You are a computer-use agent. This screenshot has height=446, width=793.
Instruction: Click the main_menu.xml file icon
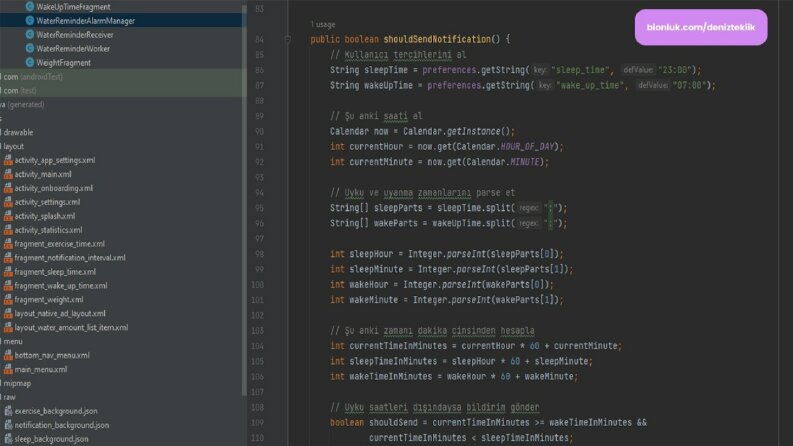[8, 369]
